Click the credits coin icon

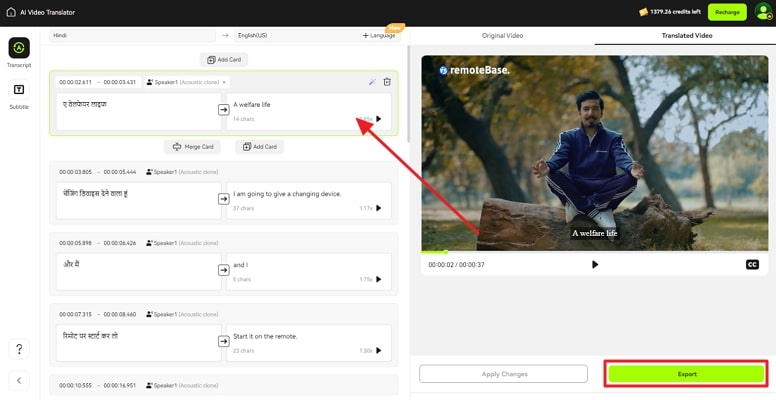pyautogui.click(x=643, y=12)
